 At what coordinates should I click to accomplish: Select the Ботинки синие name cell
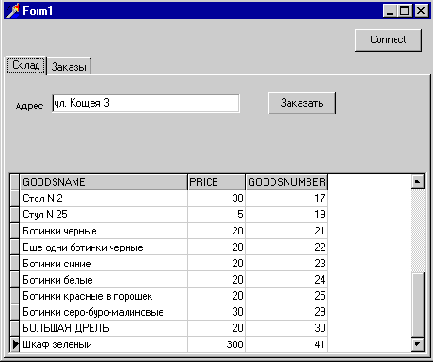(x=104, y=263)
